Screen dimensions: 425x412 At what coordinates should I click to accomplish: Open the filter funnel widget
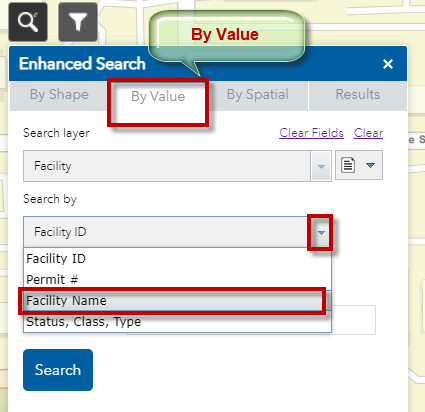78,22
